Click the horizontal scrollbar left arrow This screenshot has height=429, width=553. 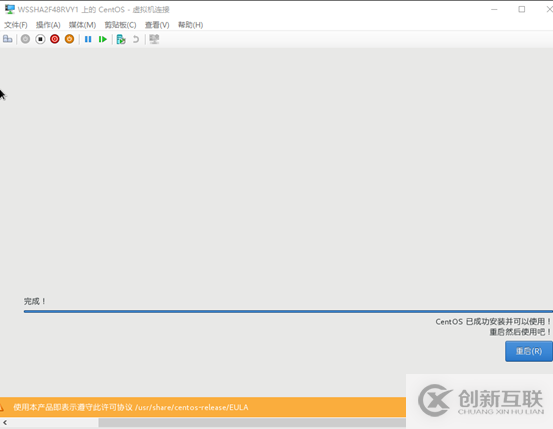pos(5,422)
